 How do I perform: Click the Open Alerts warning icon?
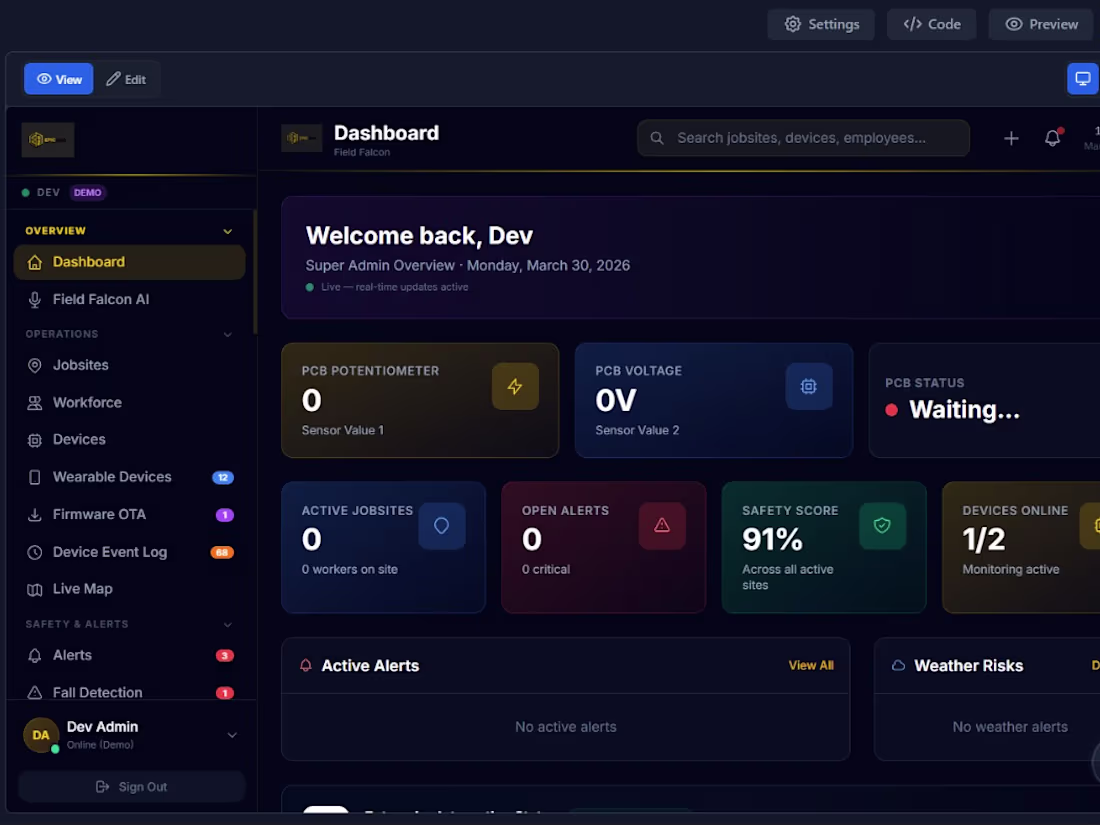pyautogui.click(x=662, y=525)
